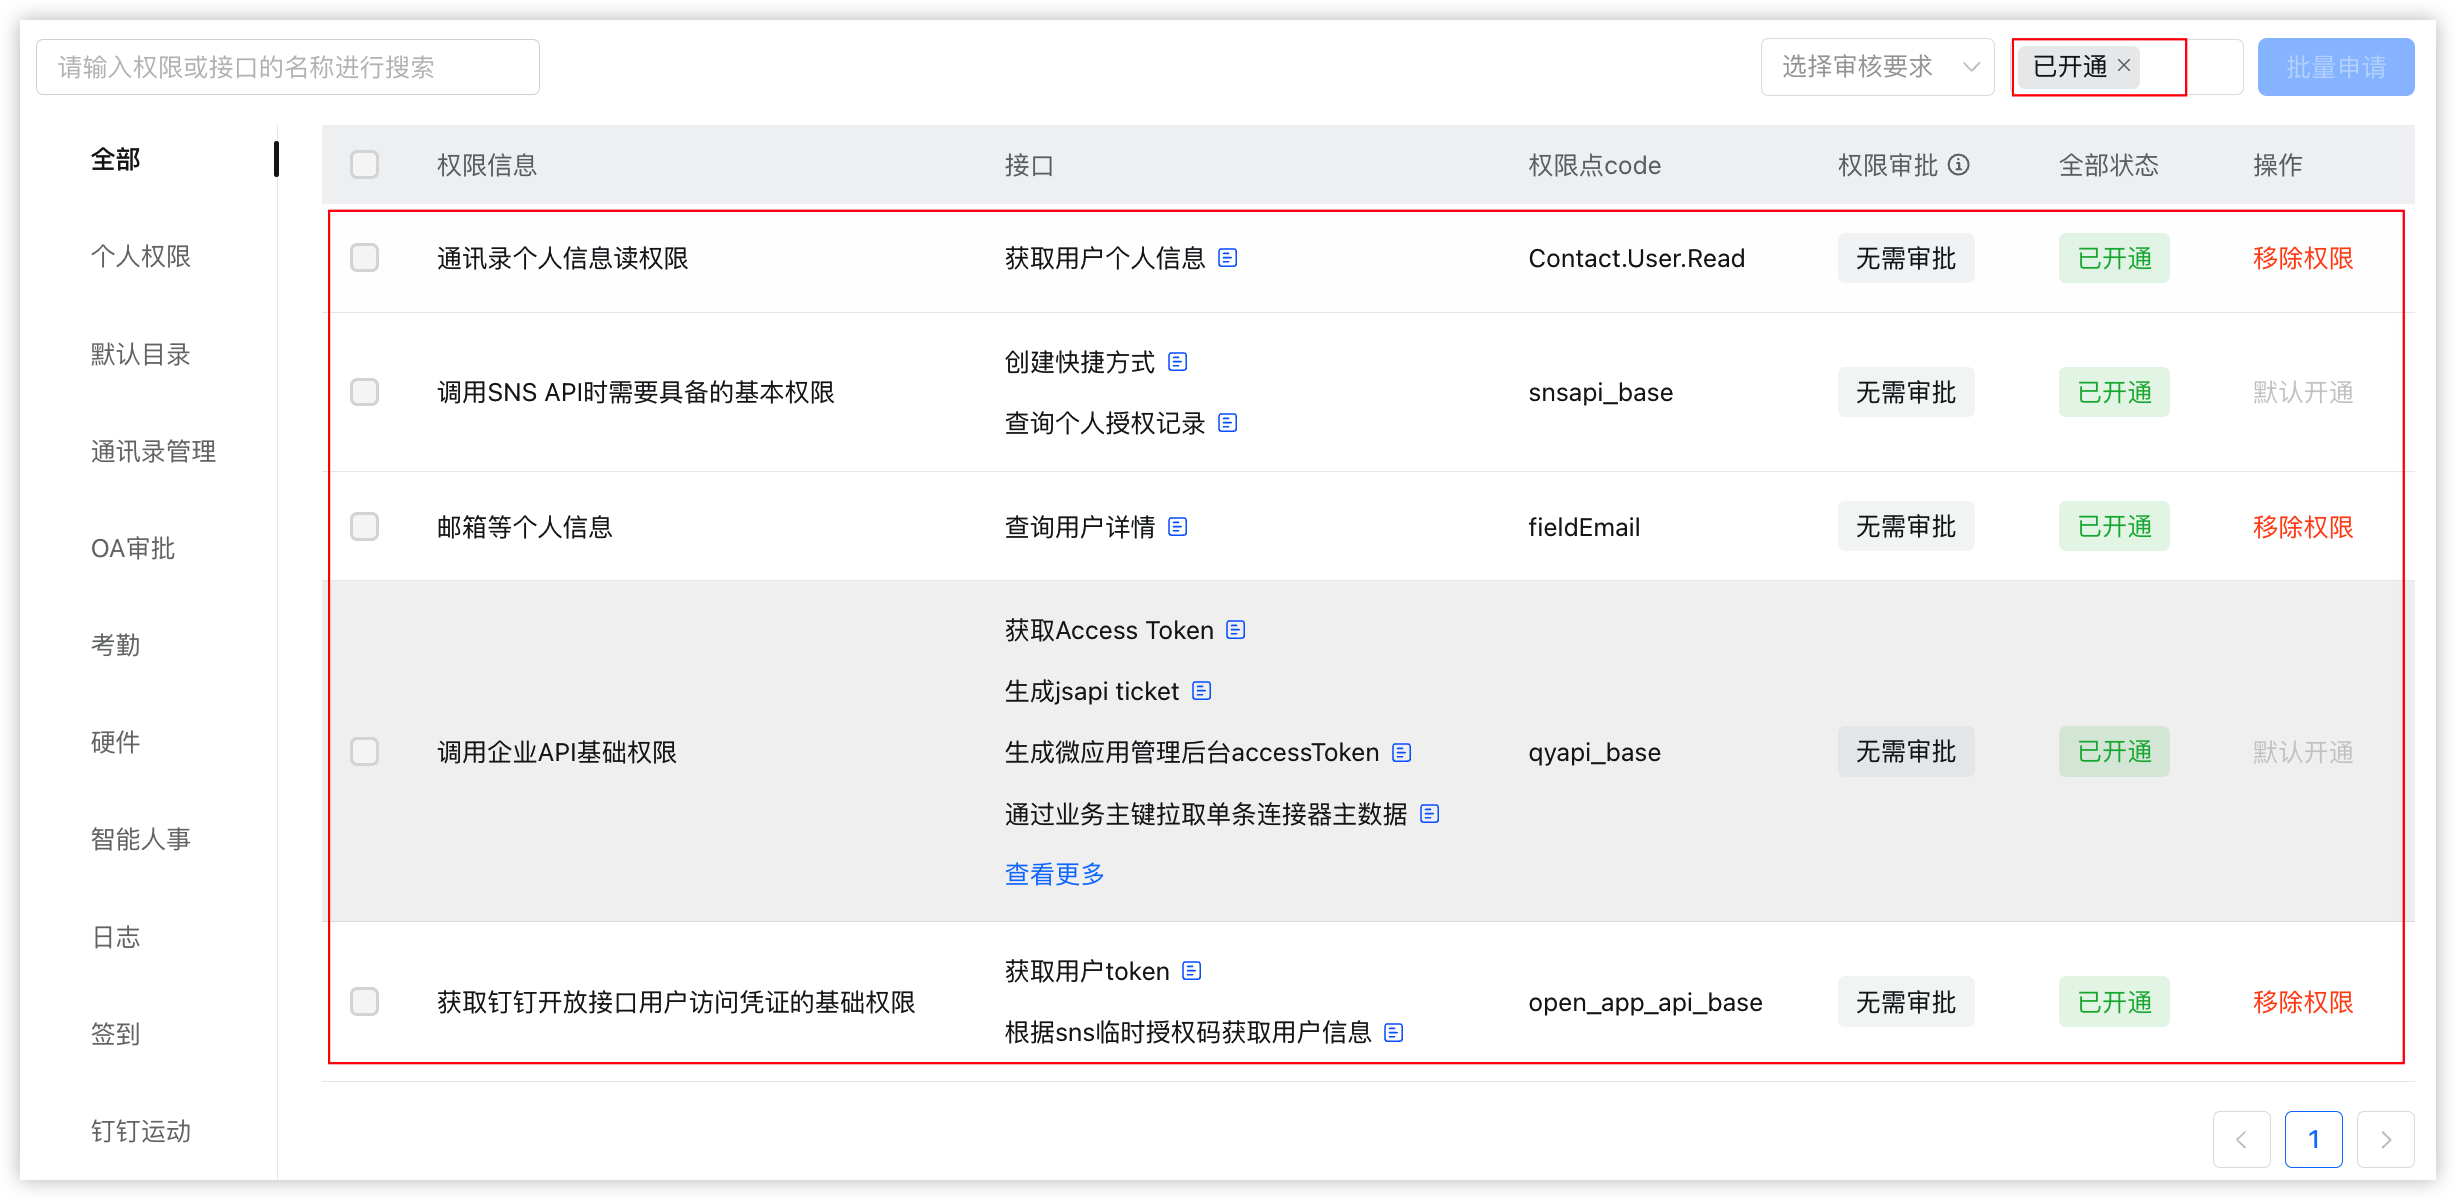This screenshot has width=2456, height=1200.
Task: Check the 通讯录个人信息读权限 row checkbox
Action: [365, 258]
